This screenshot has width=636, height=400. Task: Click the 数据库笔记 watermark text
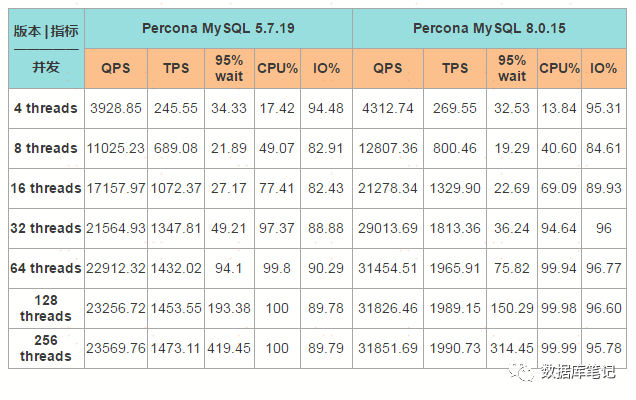pyautogui.click(x=577, y=373)
